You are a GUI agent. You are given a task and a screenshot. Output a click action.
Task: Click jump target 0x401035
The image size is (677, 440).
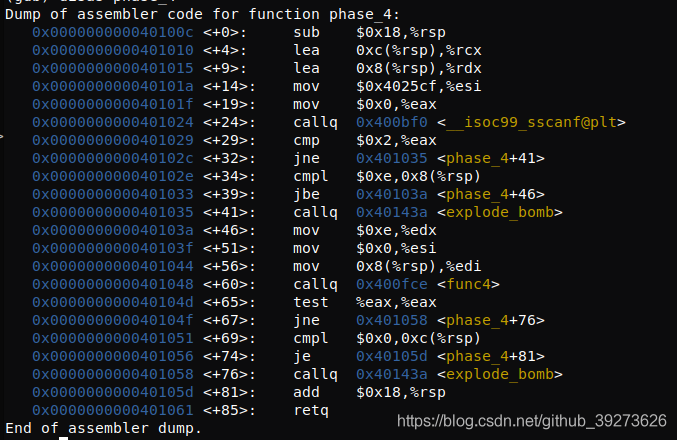(x=392, y=158)
